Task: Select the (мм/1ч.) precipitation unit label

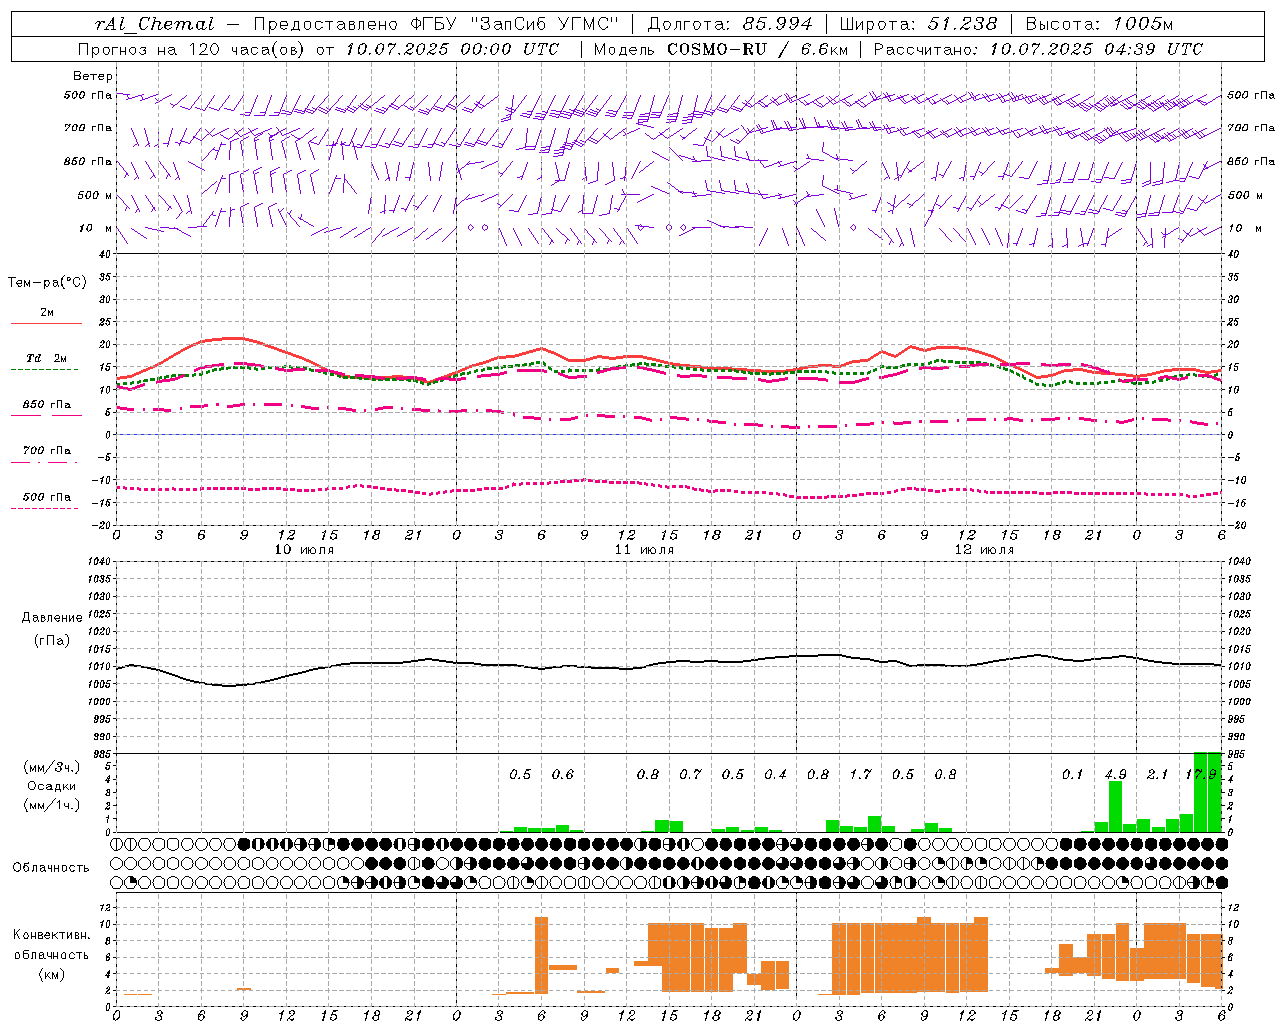Action: (53, 805)
